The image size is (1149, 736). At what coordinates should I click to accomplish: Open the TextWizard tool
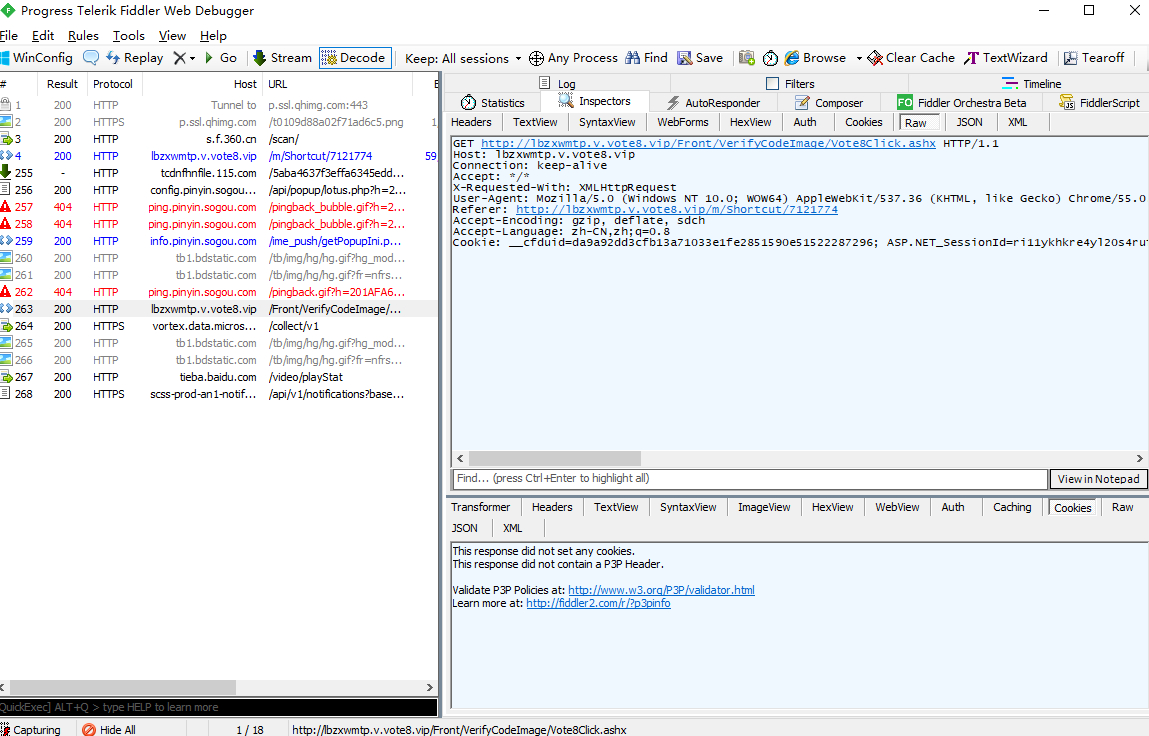[1005, 58]
